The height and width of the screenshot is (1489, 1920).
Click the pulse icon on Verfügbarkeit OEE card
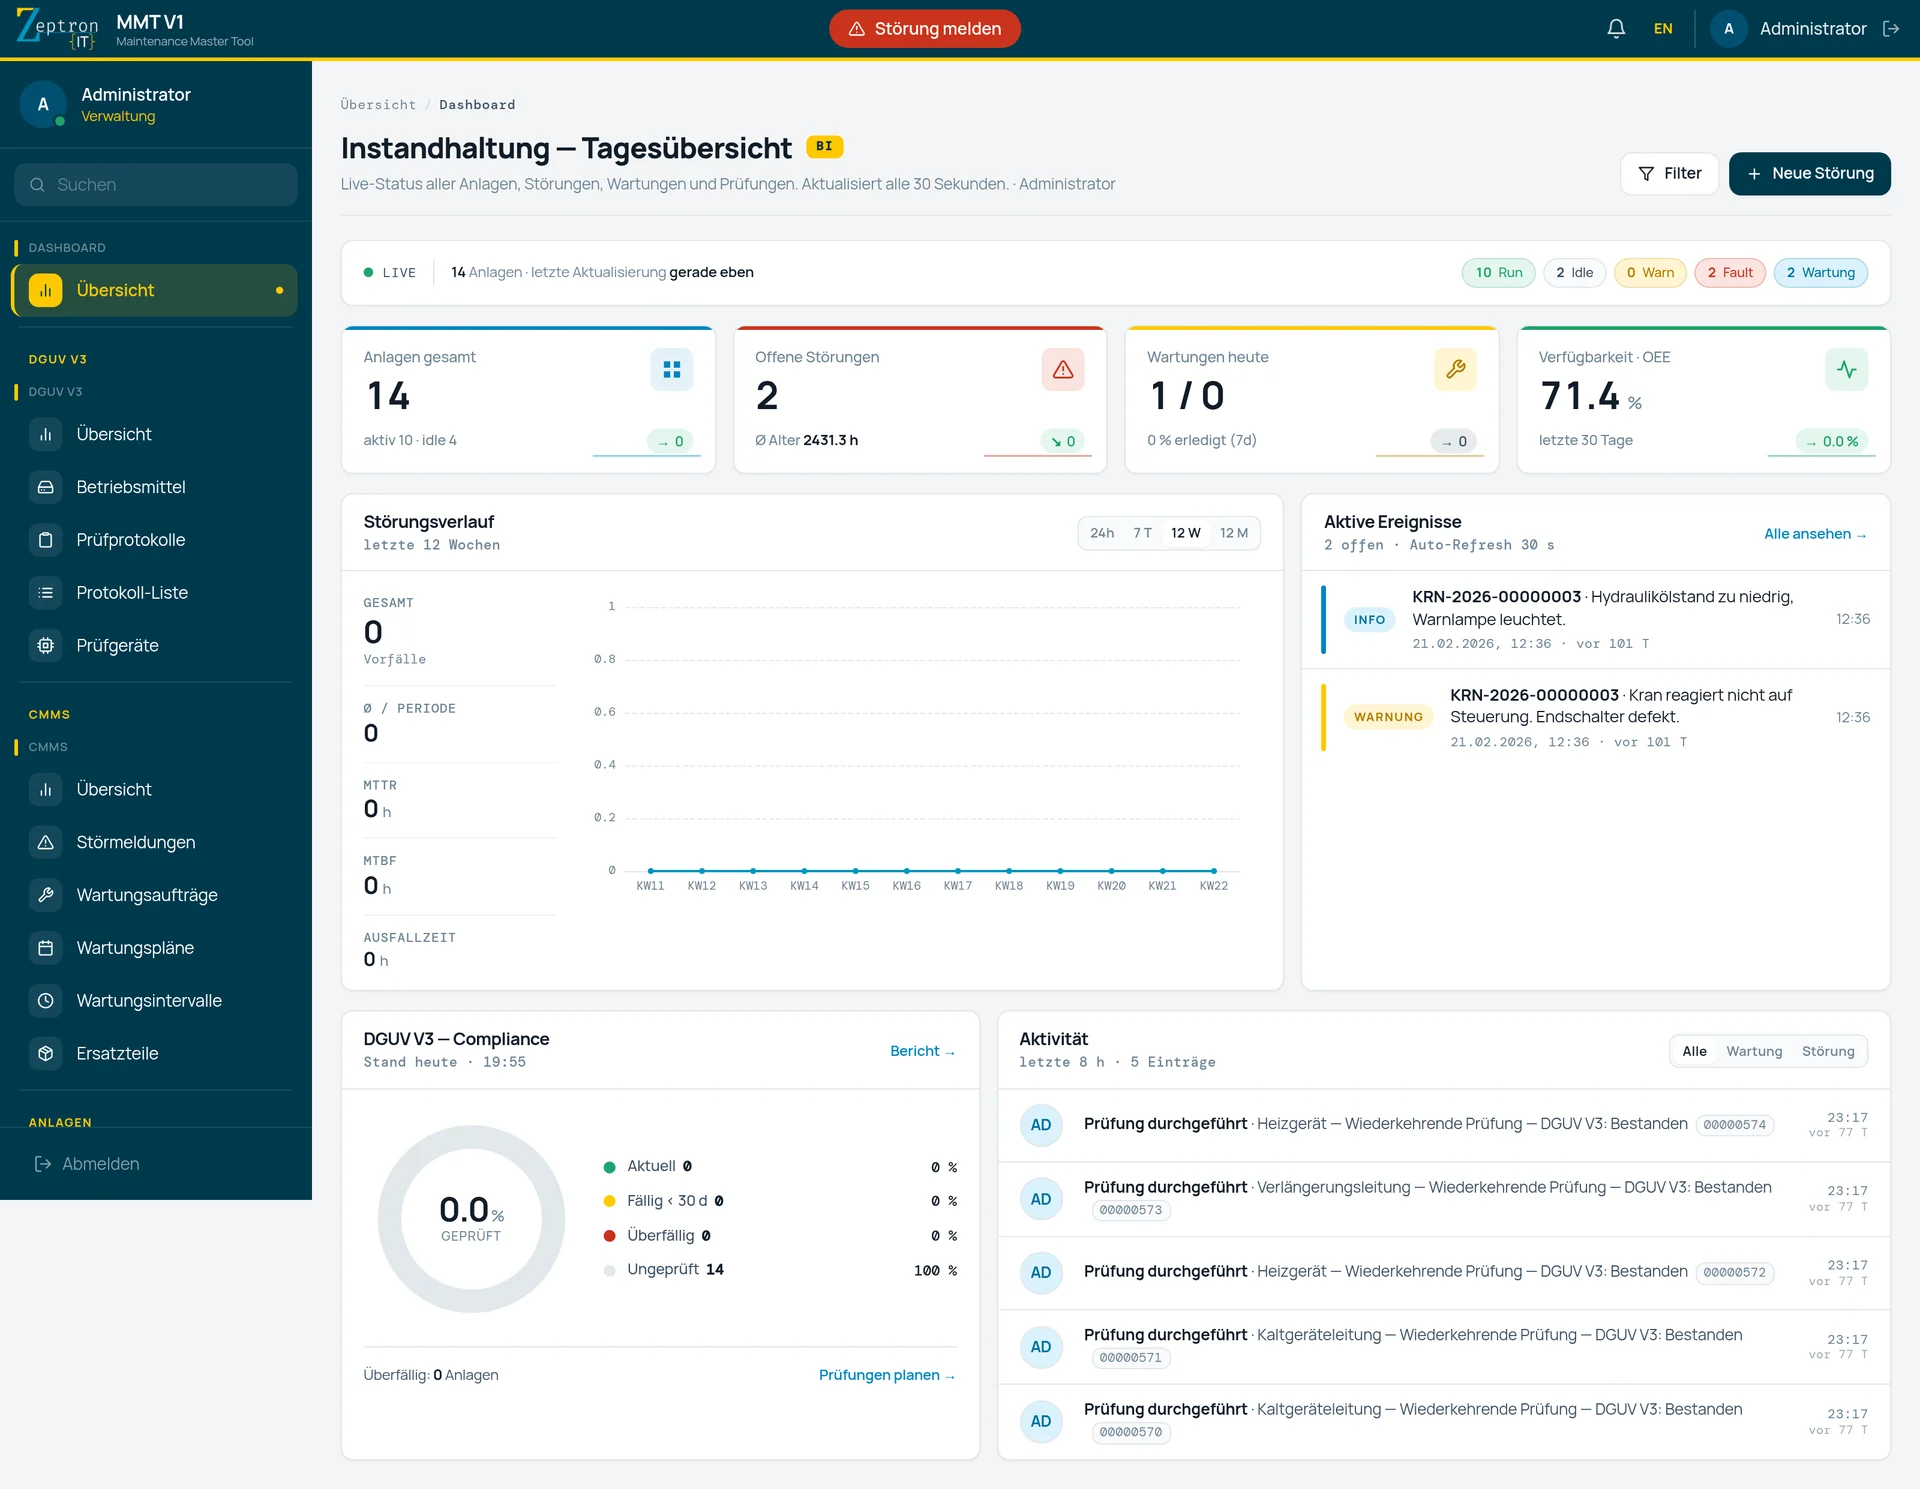tap(1847, 370)
